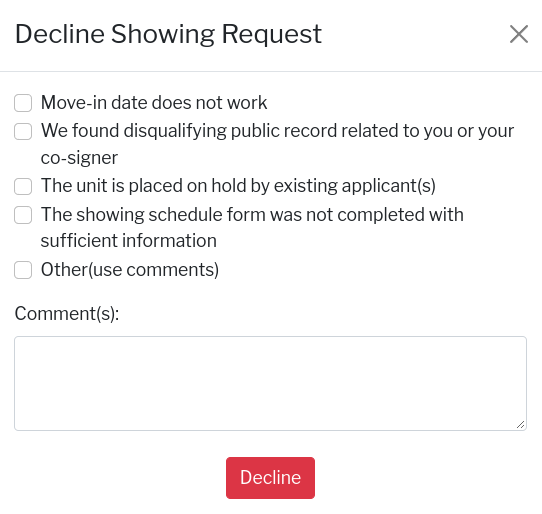
Task: Click the comment box resize handle
Action: point(521,425)
